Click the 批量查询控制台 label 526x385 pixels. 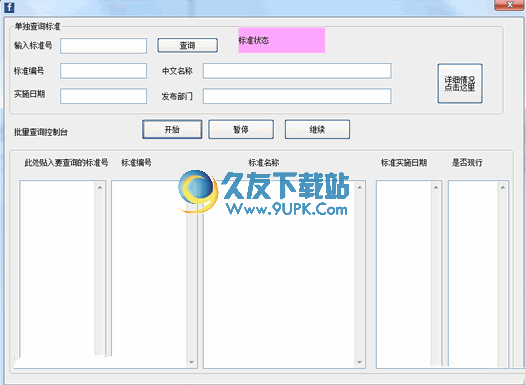pyautogui.click(x=41, y=132)
